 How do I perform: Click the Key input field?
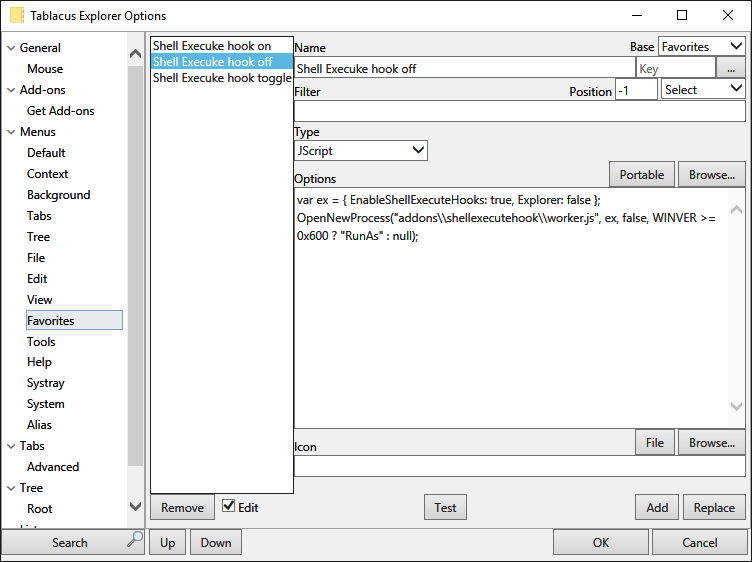[x=675, y=68]
